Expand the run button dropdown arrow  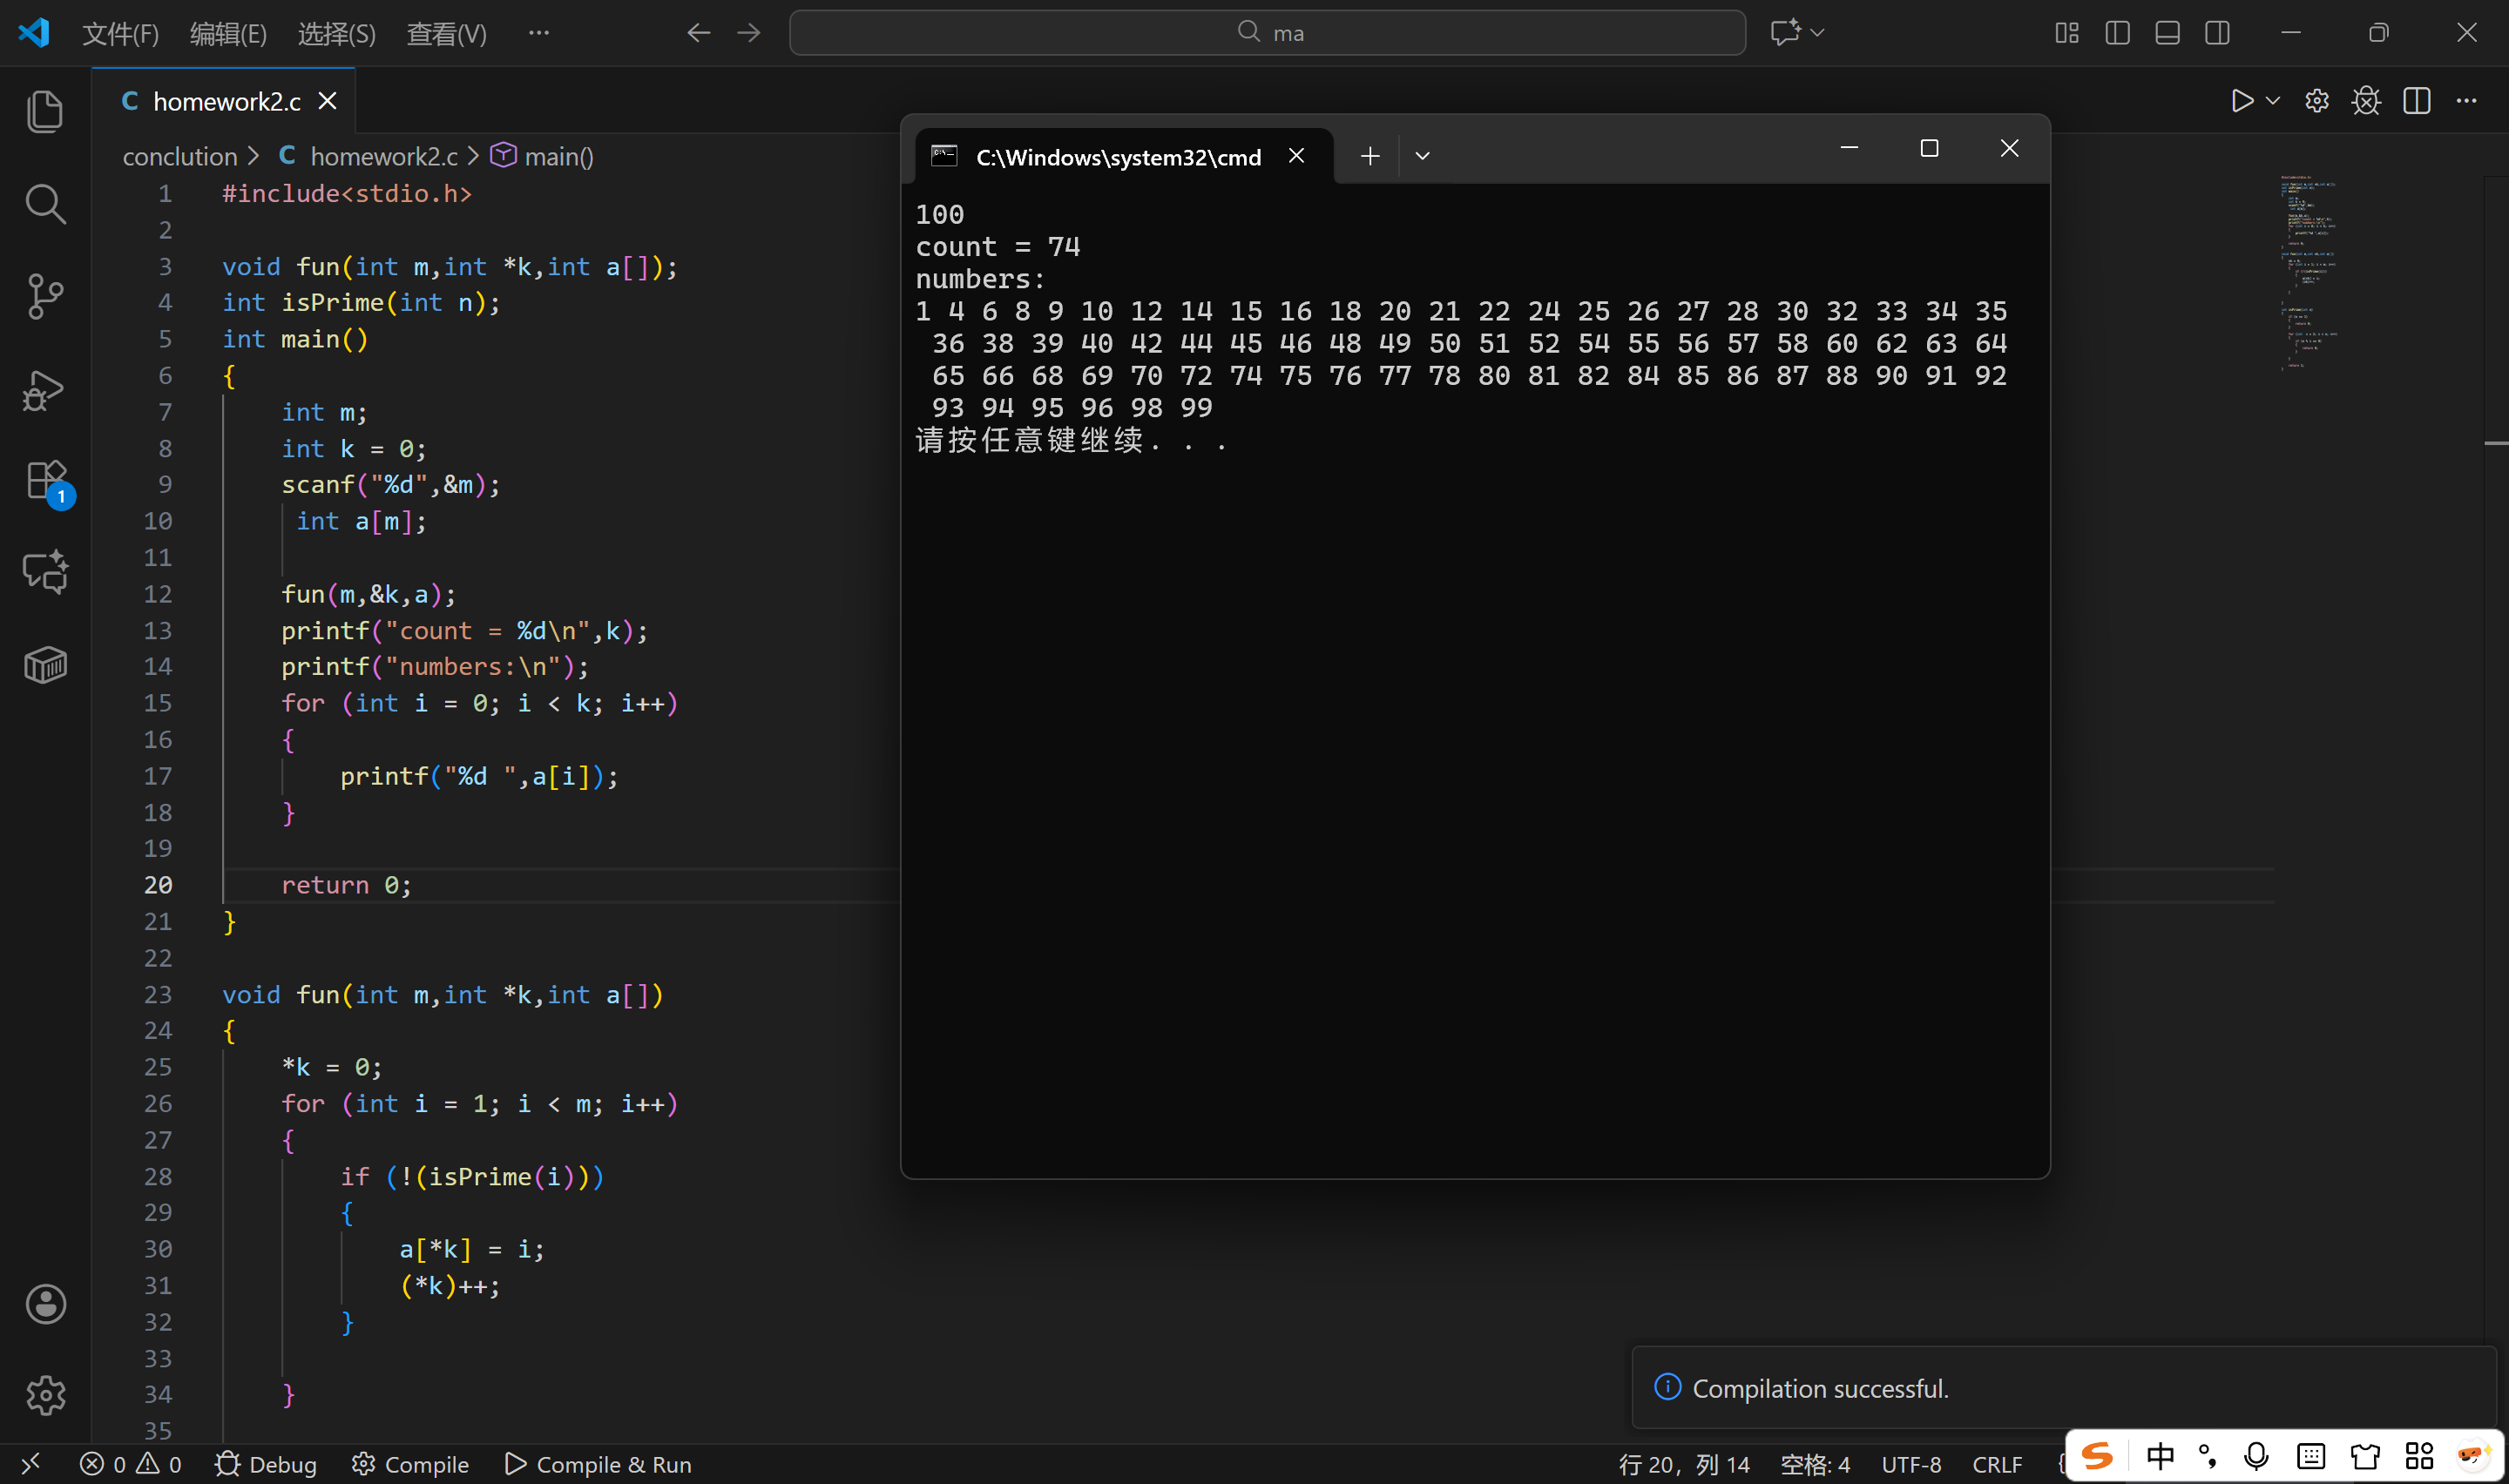click(x=2272, y=101)
